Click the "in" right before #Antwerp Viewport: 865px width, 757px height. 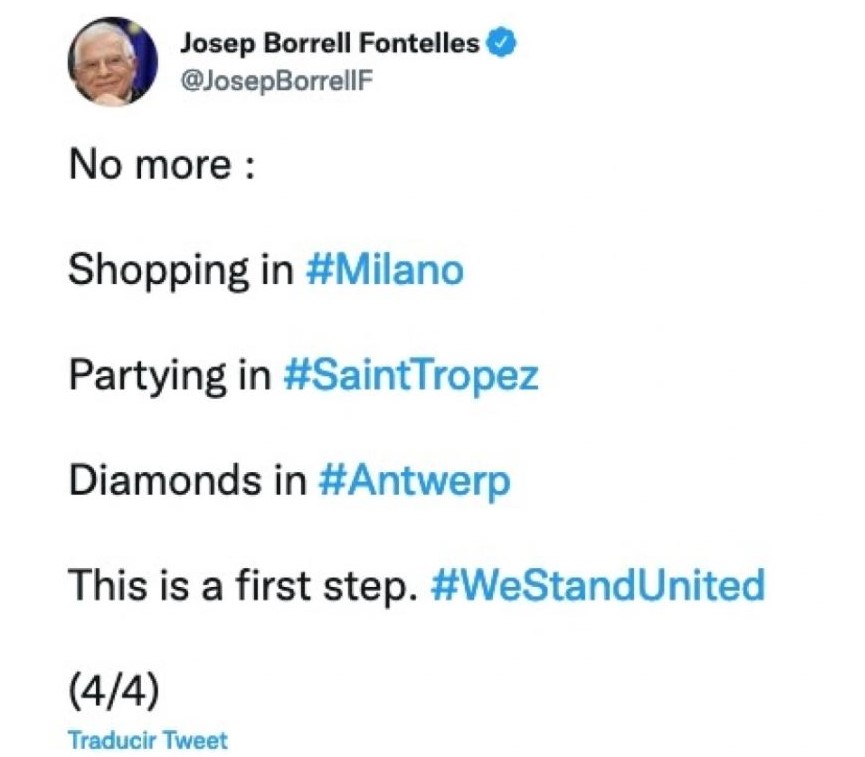[x=289, y=481]
